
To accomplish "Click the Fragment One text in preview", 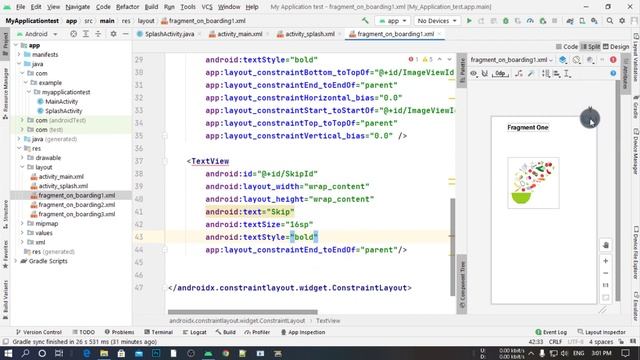I will [528, 127].
